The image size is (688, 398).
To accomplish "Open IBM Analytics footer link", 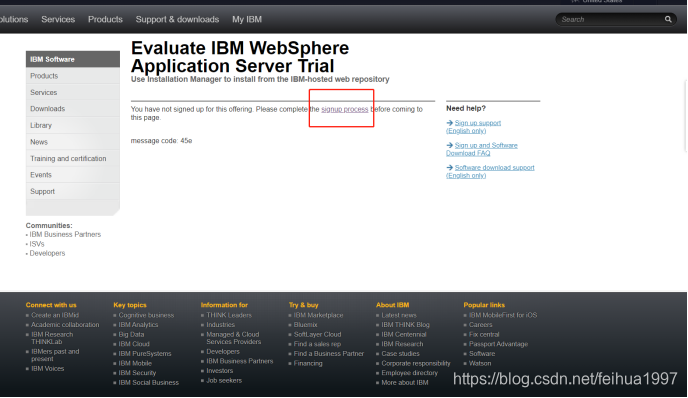I will tap(138, 325).
